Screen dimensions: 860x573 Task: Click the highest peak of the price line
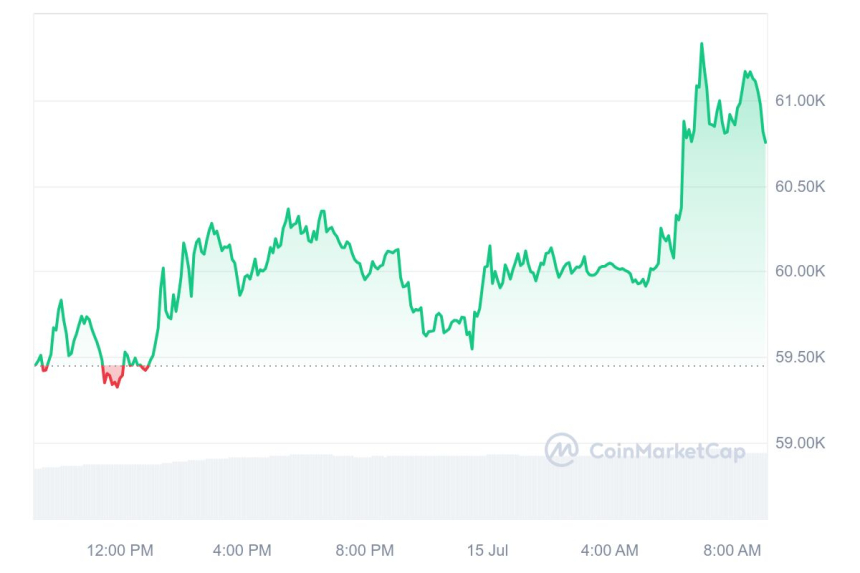(x=701, y=44)
